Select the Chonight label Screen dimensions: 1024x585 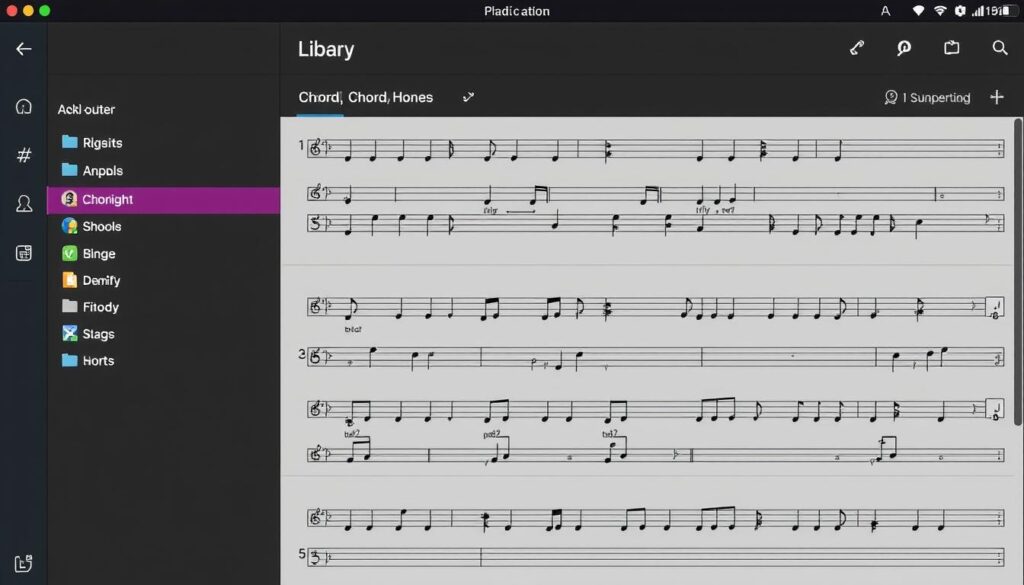tap(108, 199)
